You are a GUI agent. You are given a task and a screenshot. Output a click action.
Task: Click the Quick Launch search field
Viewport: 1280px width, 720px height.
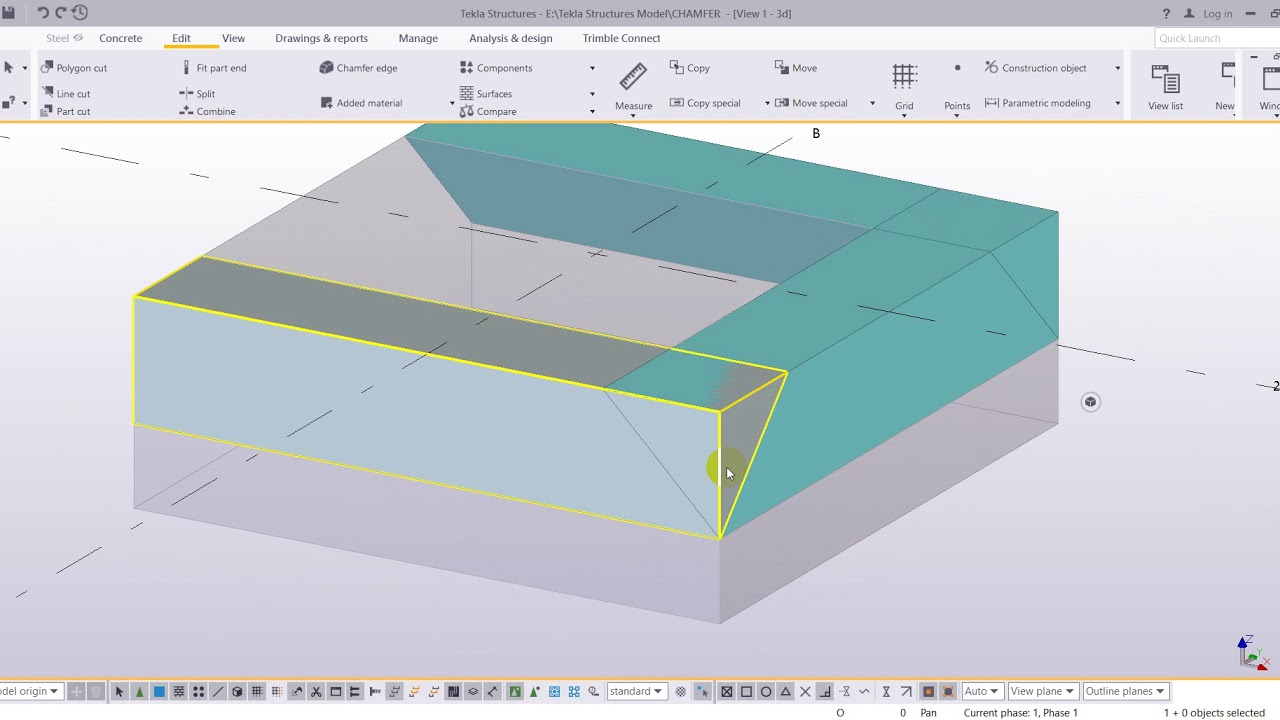click(x=1217, y=38)
